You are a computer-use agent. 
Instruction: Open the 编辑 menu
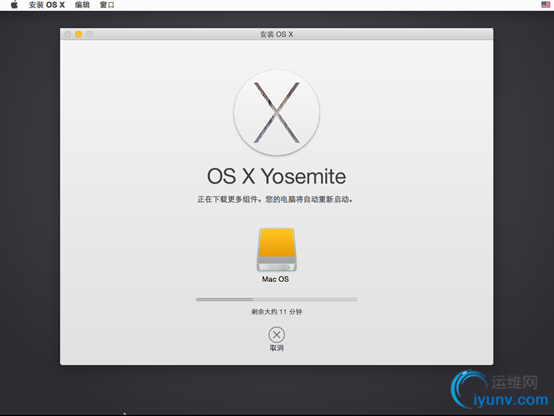pos(82,5)
